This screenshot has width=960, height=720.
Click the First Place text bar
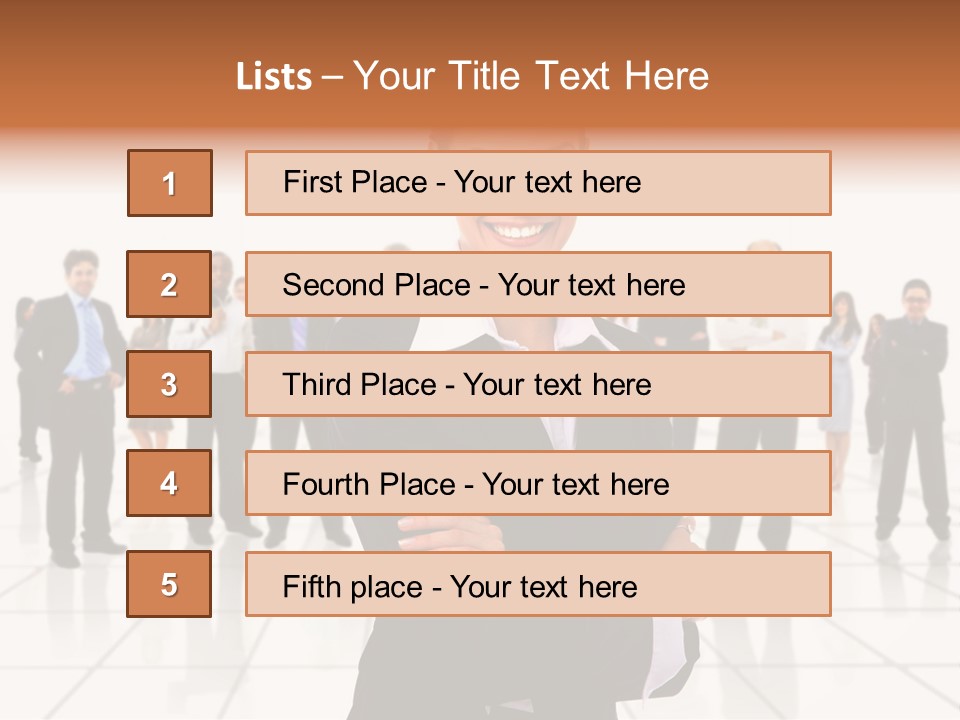click(x=538, y=183)
